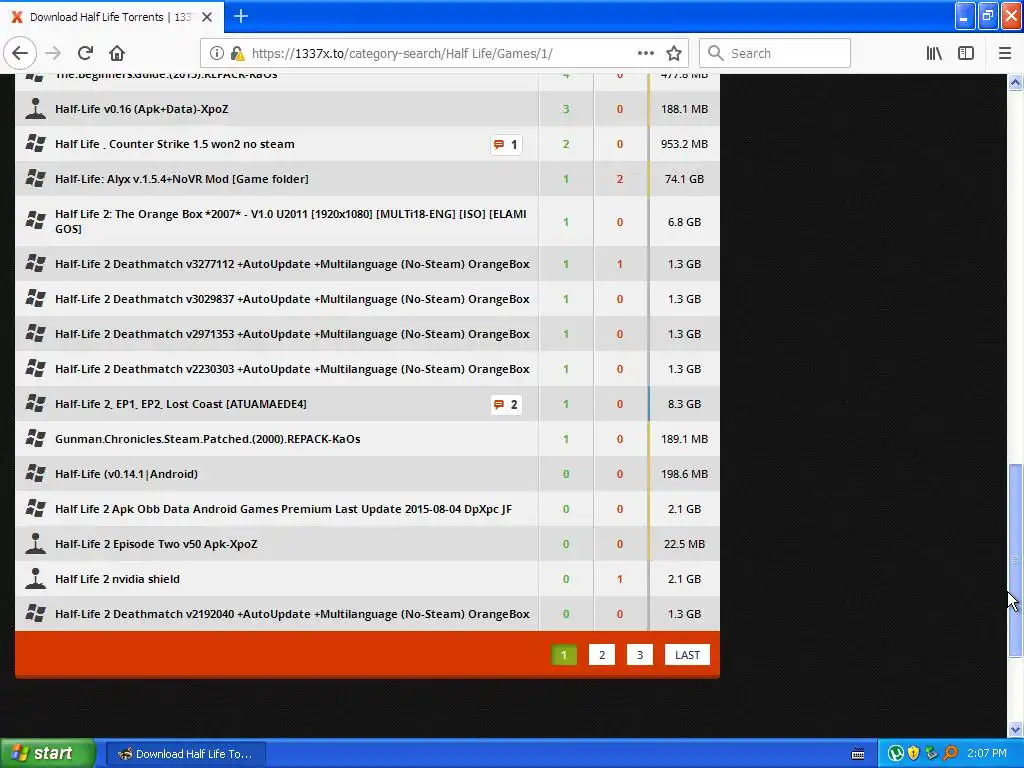
Task: Open Half Life 2 Apk Obb Data torrent
Action: click(283, 509)
